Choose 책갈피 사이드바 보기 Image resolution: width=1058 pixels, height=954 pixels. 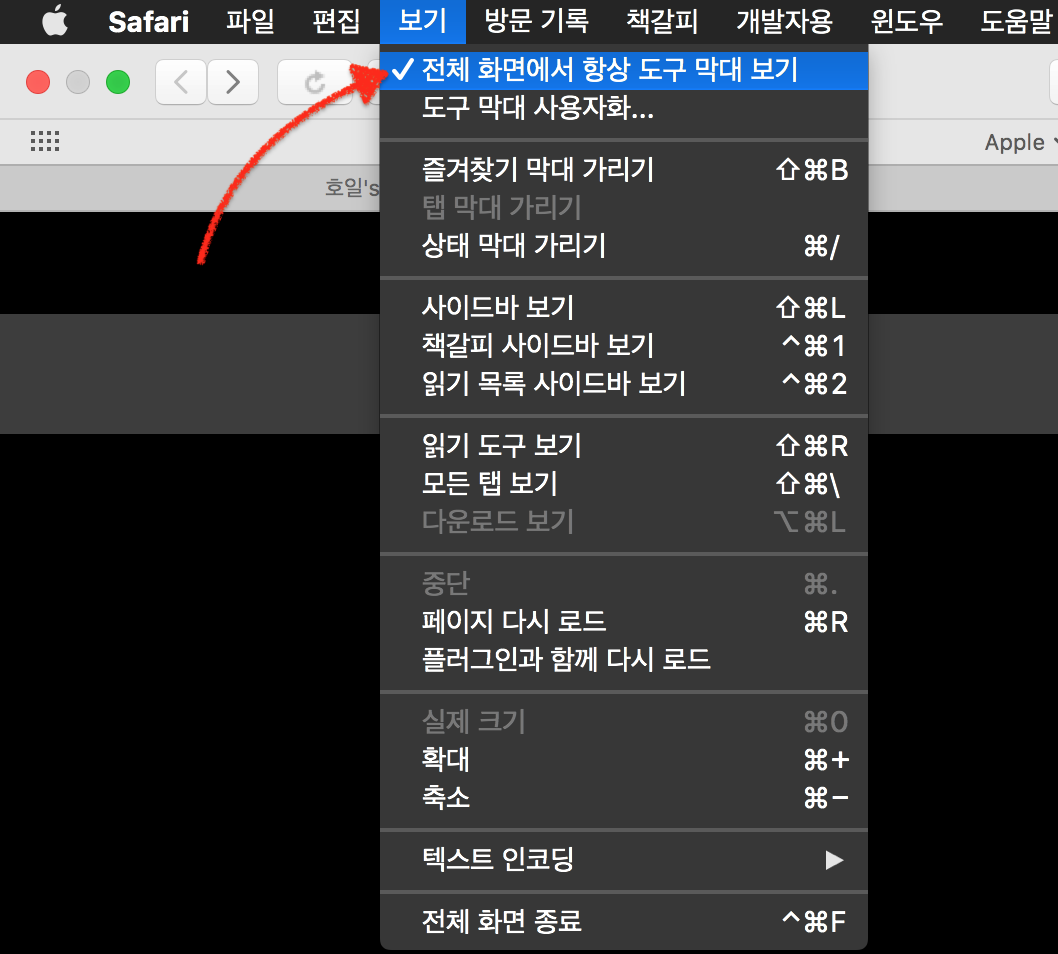pos(624,345)
